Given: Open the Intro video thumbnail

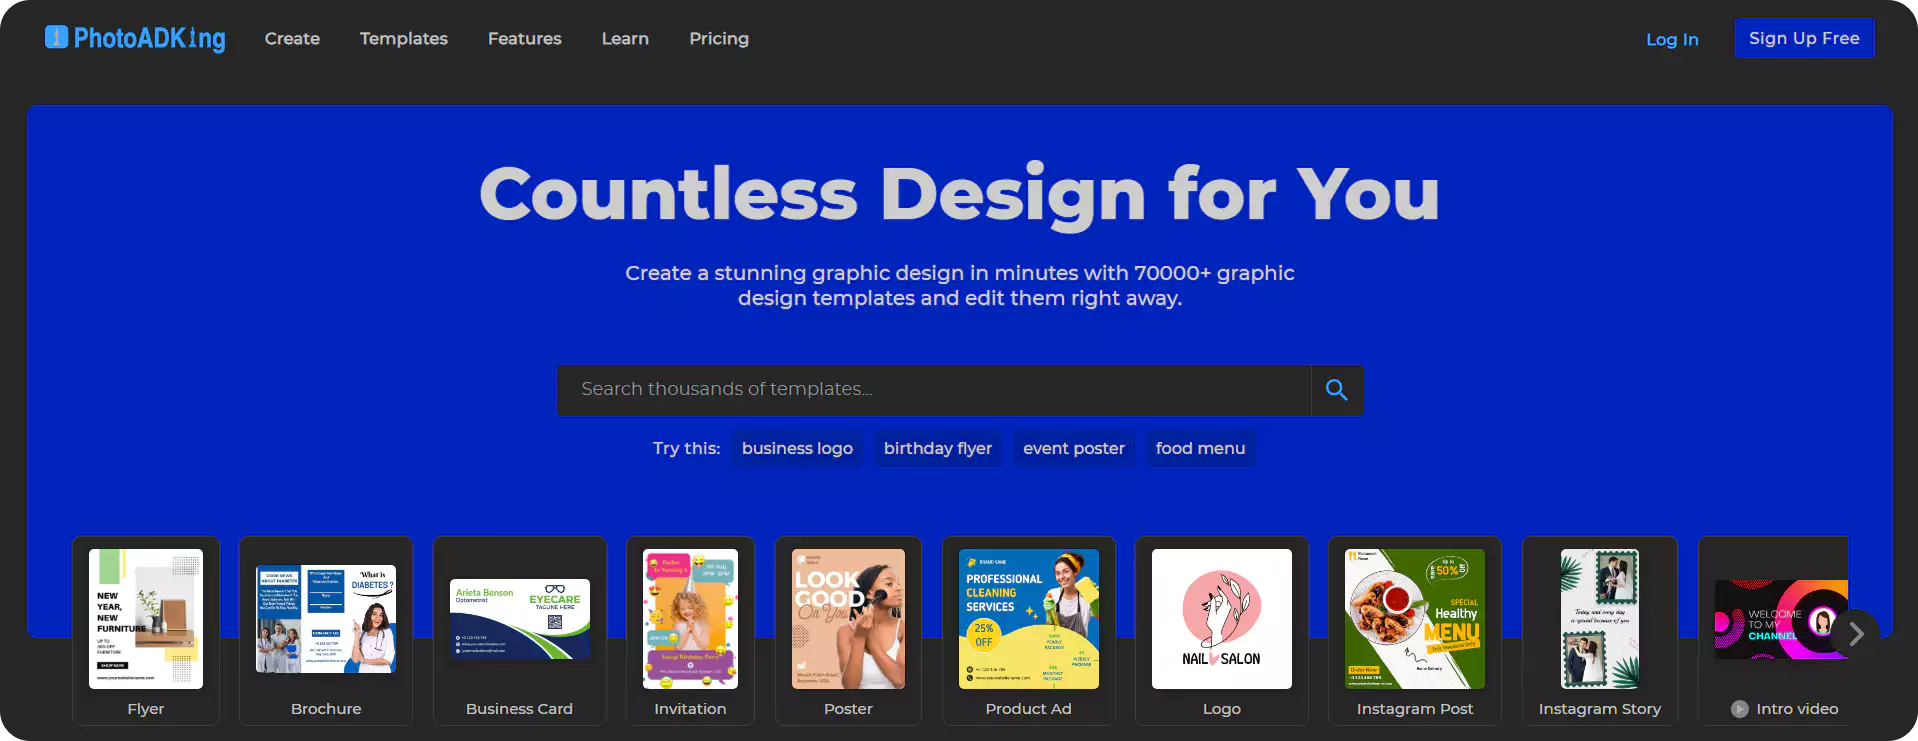Looking at the screenshot, I should [1781, 619].
